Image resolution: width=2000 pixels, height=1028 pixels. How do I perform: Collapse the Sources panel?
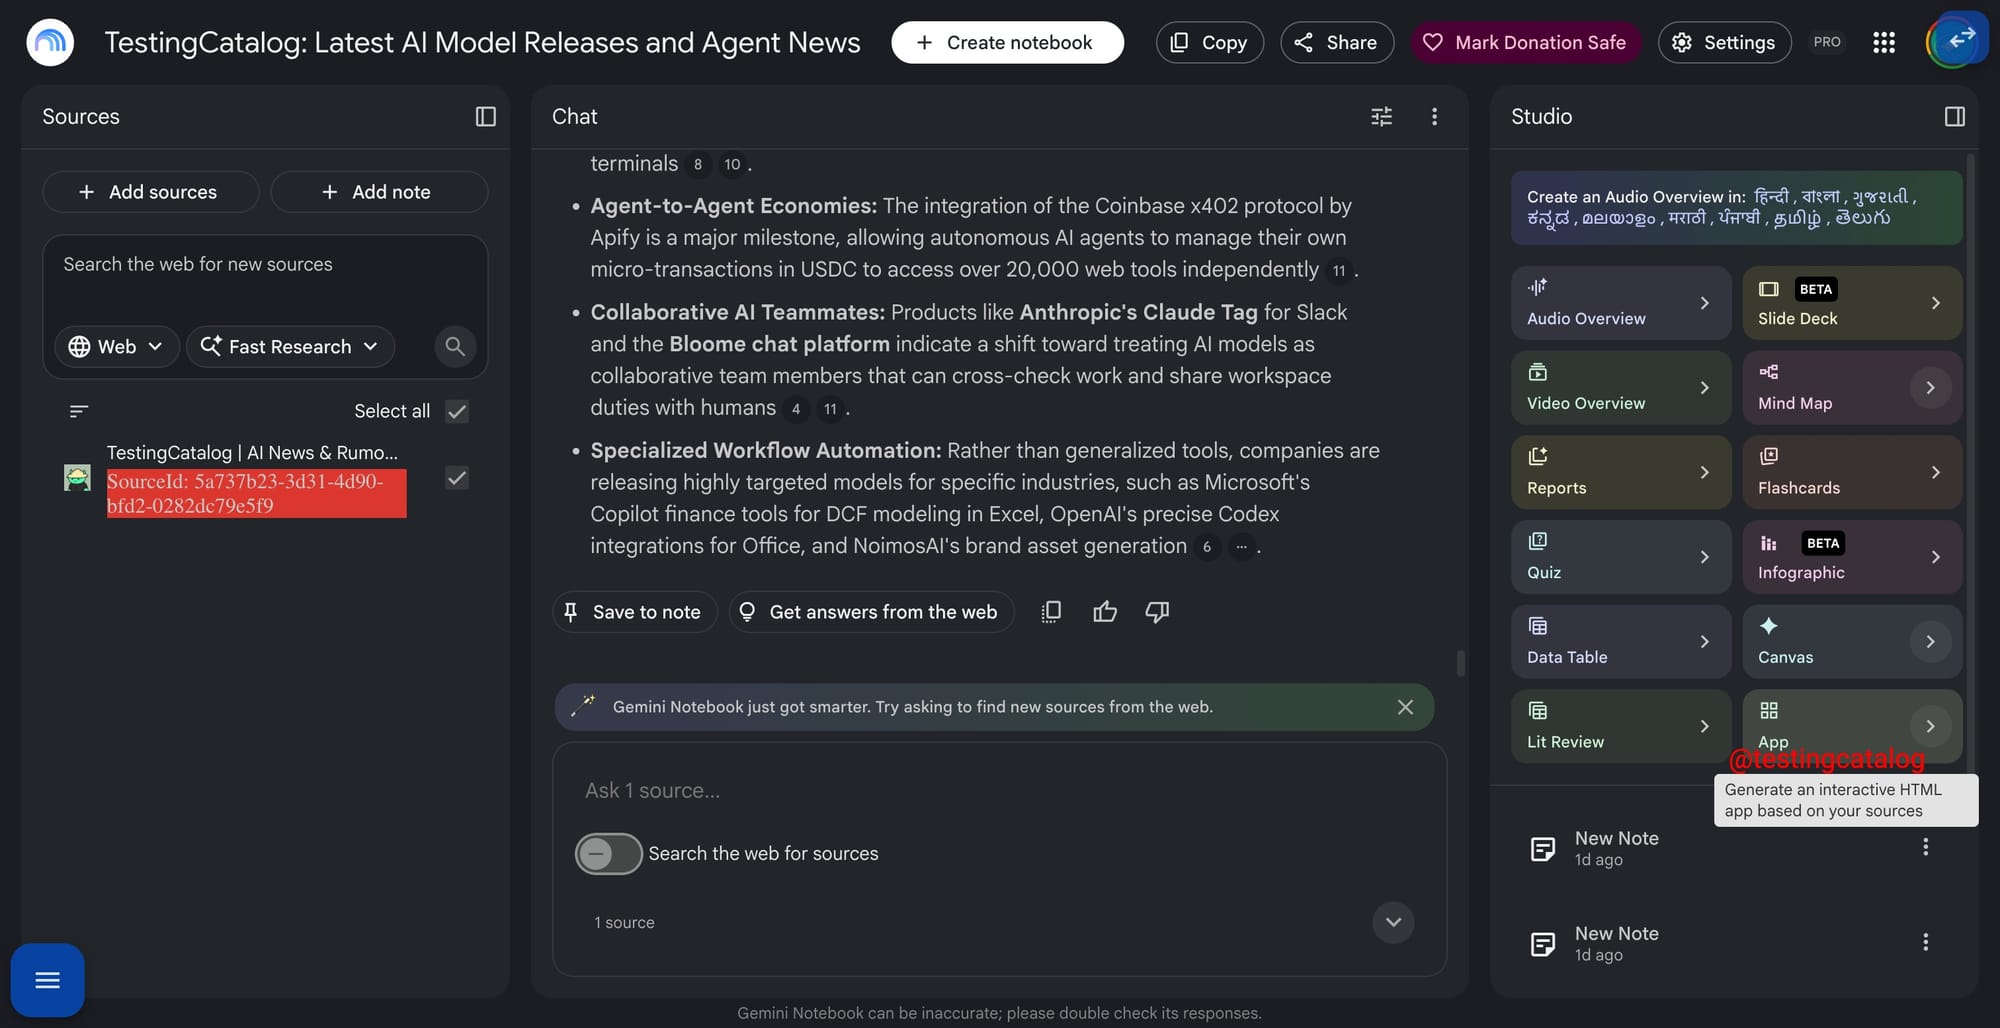(x=486, y=117)
